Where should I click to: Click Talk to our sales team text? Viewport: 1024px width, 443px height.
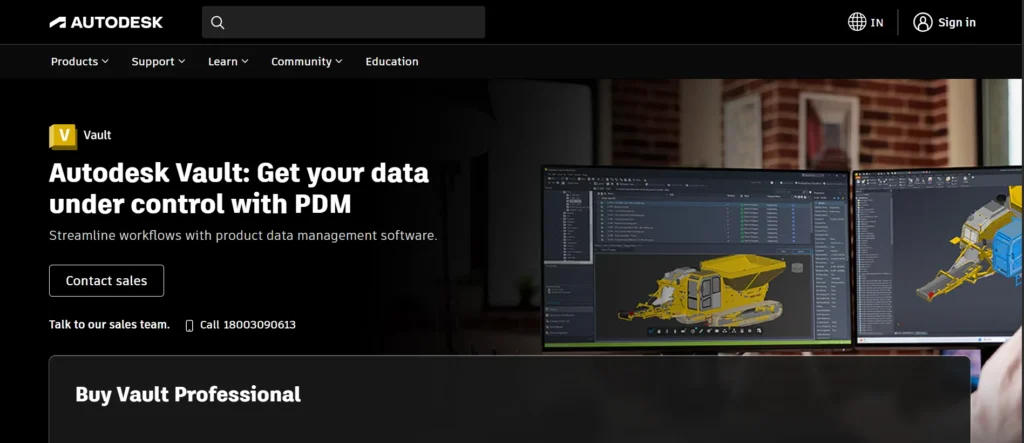(x=109, y=325)
